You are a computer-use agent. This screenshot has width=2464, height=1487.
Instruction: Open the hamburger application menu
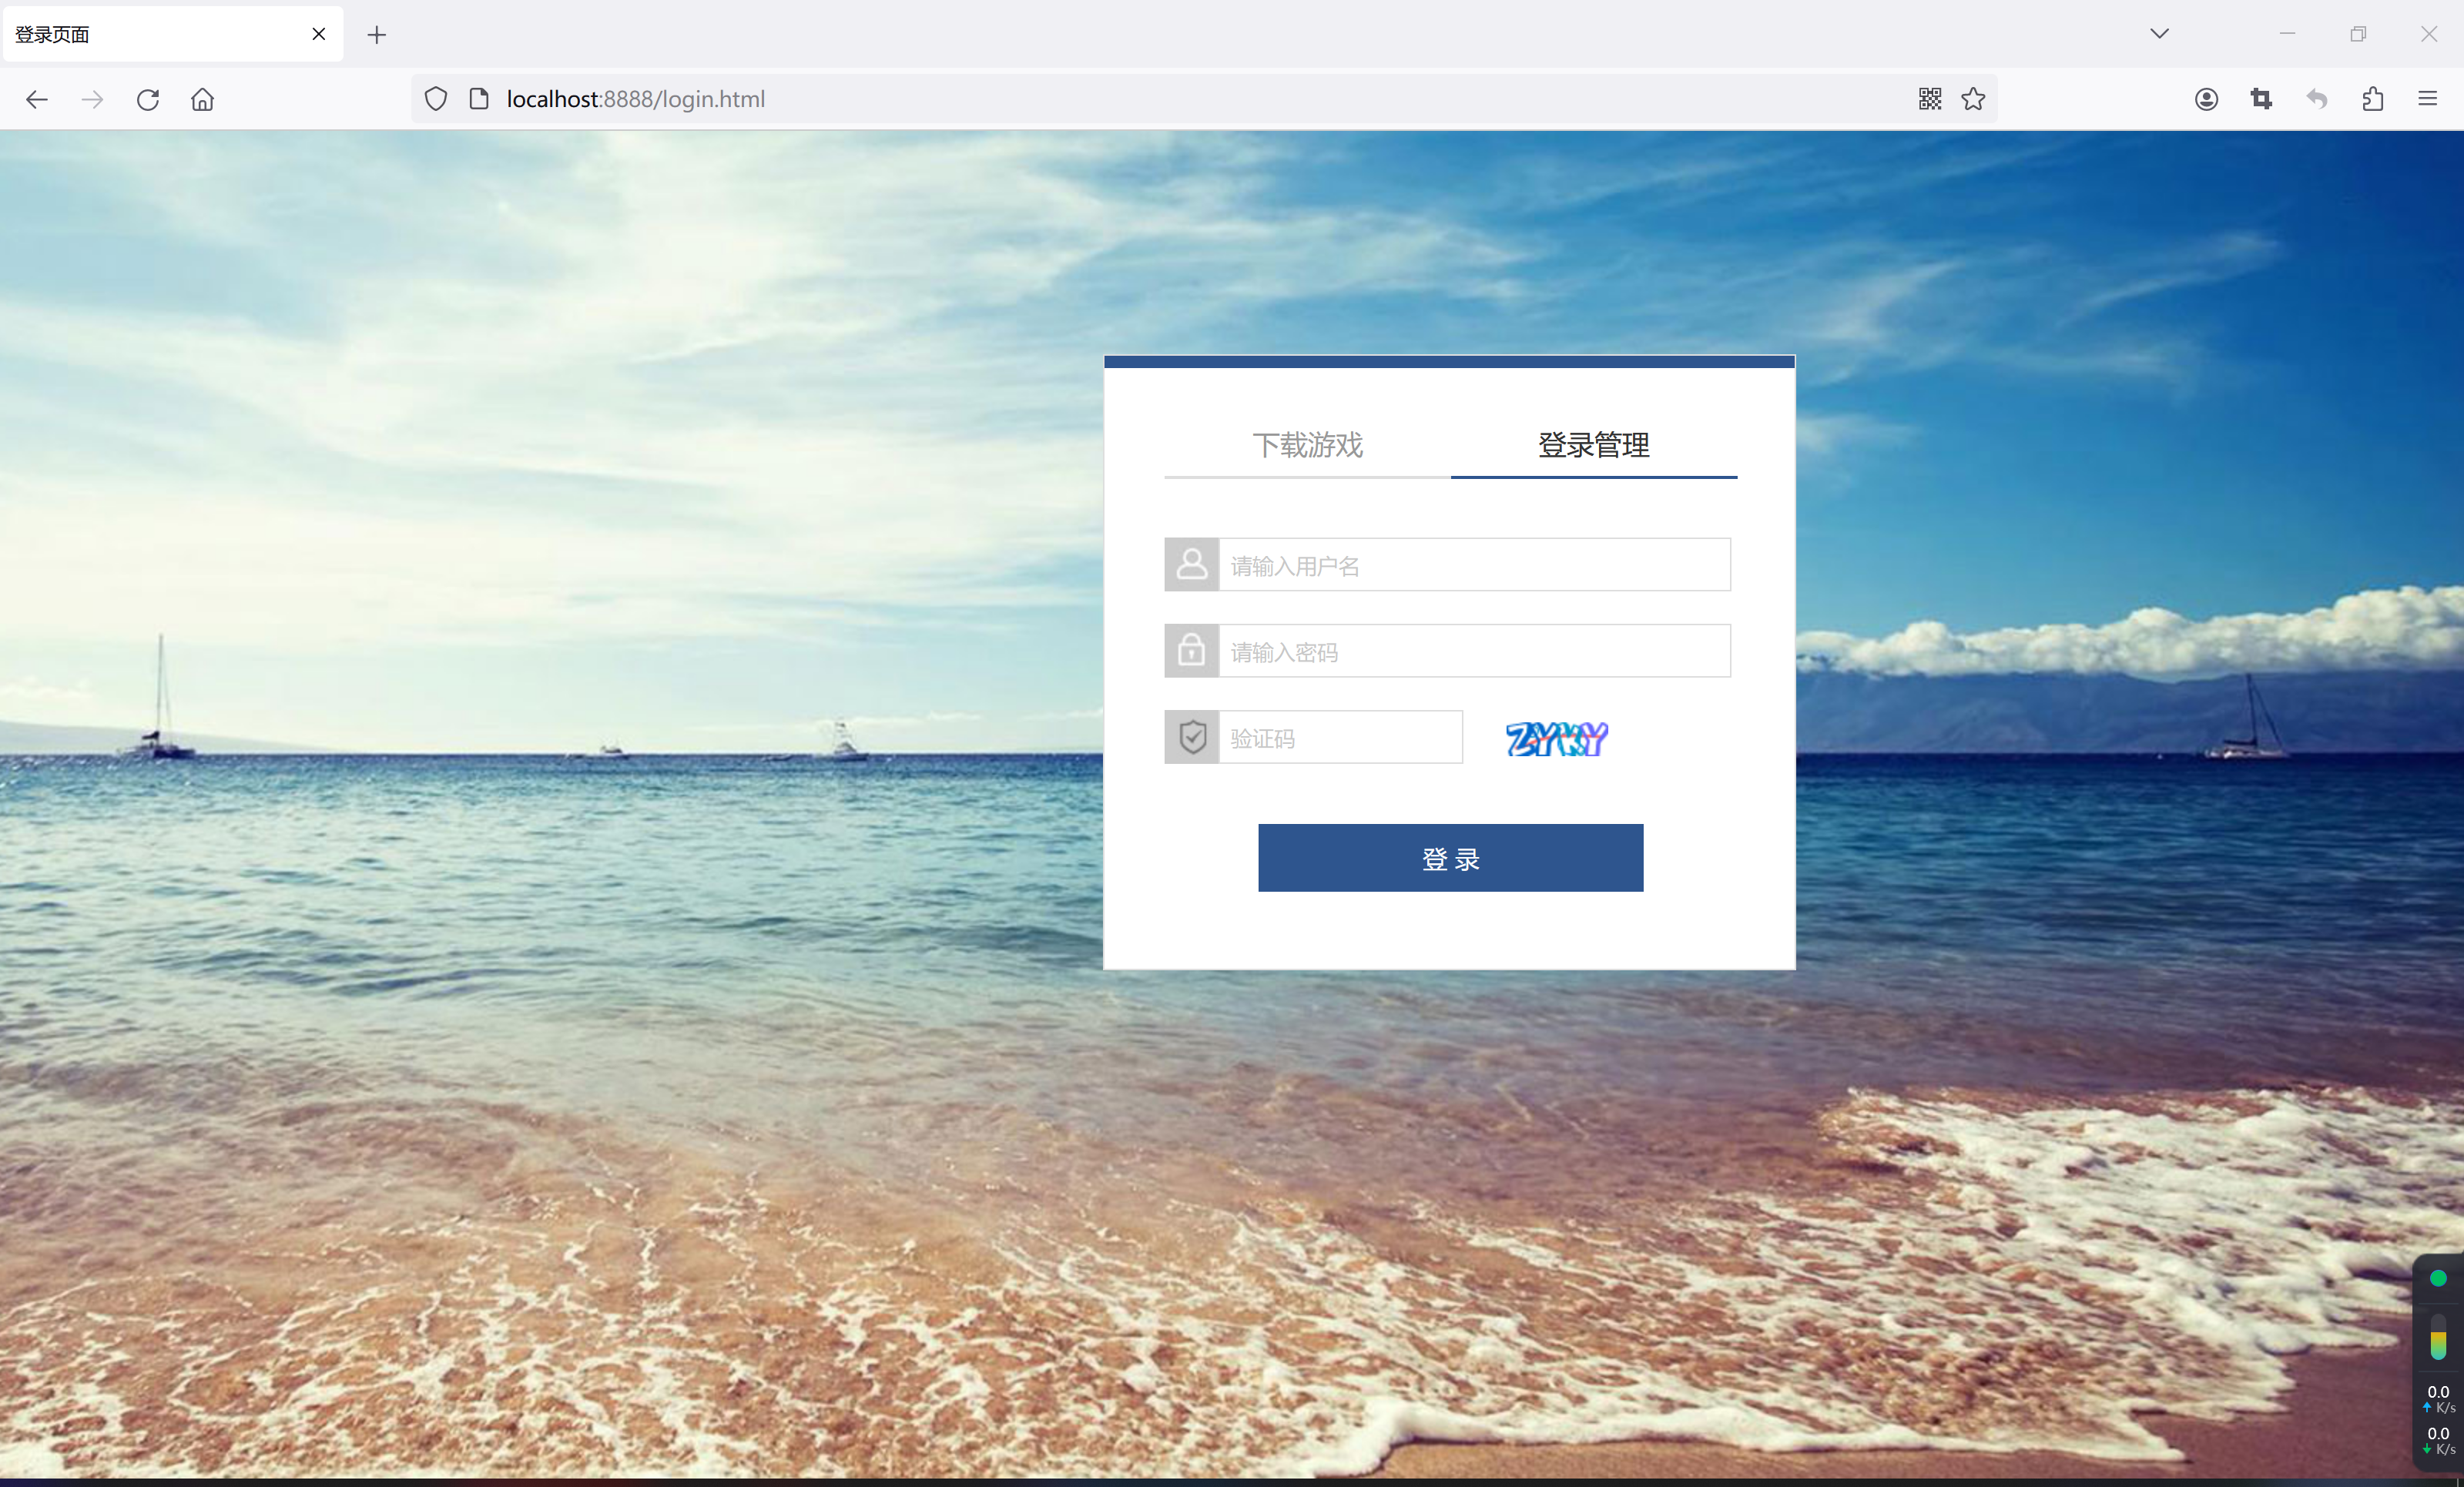pos(2428,99)
